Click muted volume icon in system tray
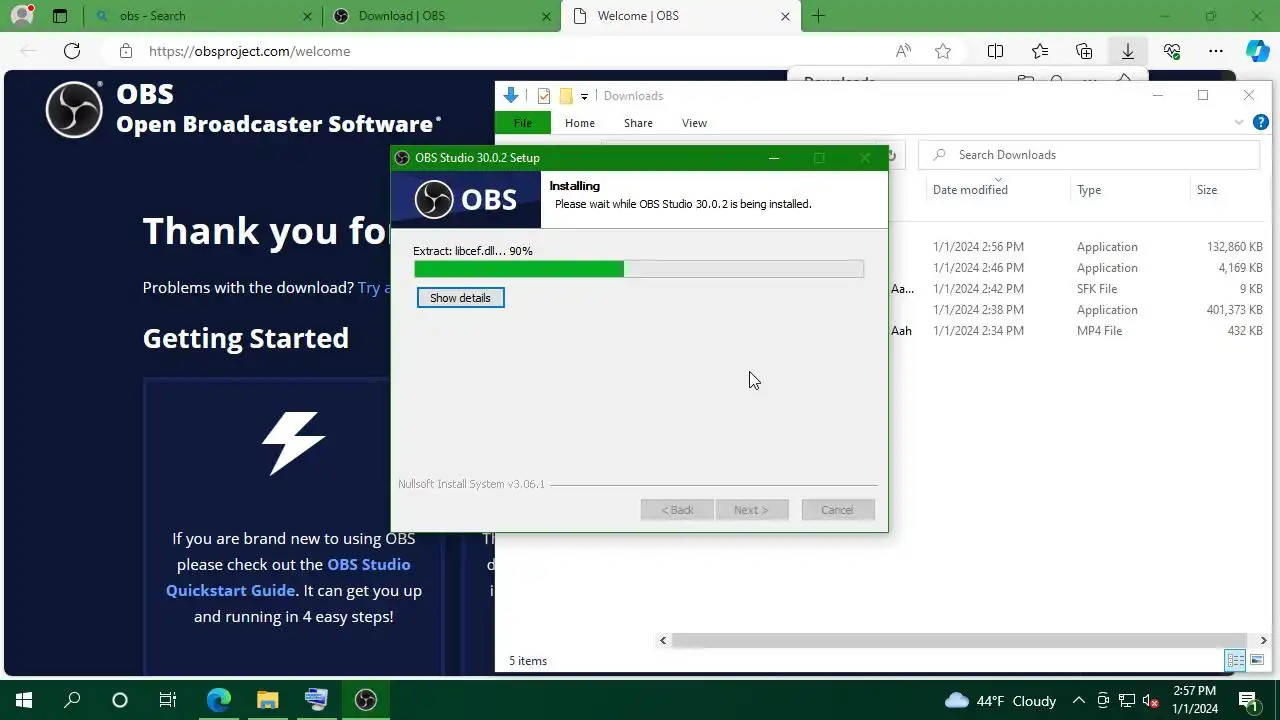 coord(1151,701)
